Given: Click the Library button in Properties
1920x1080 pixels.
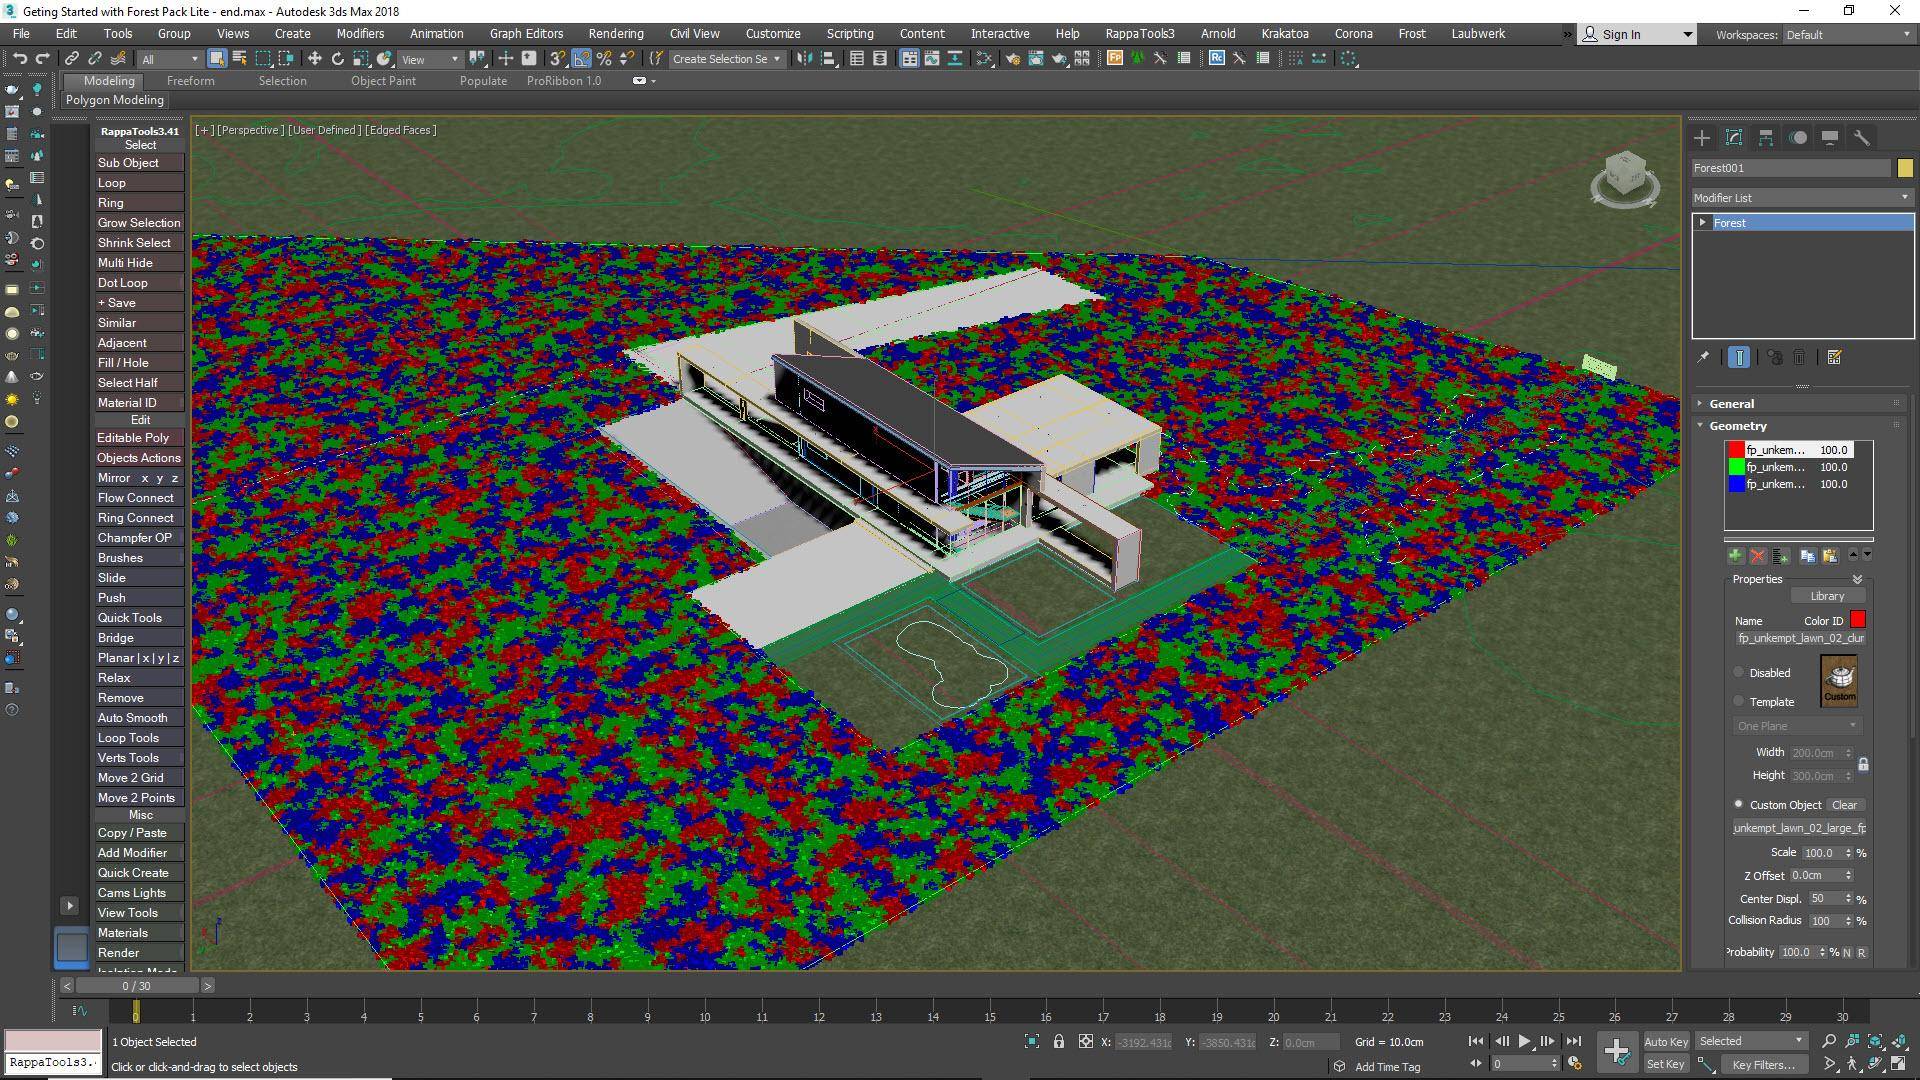Looking at the screenshot, I should 1829,595.
